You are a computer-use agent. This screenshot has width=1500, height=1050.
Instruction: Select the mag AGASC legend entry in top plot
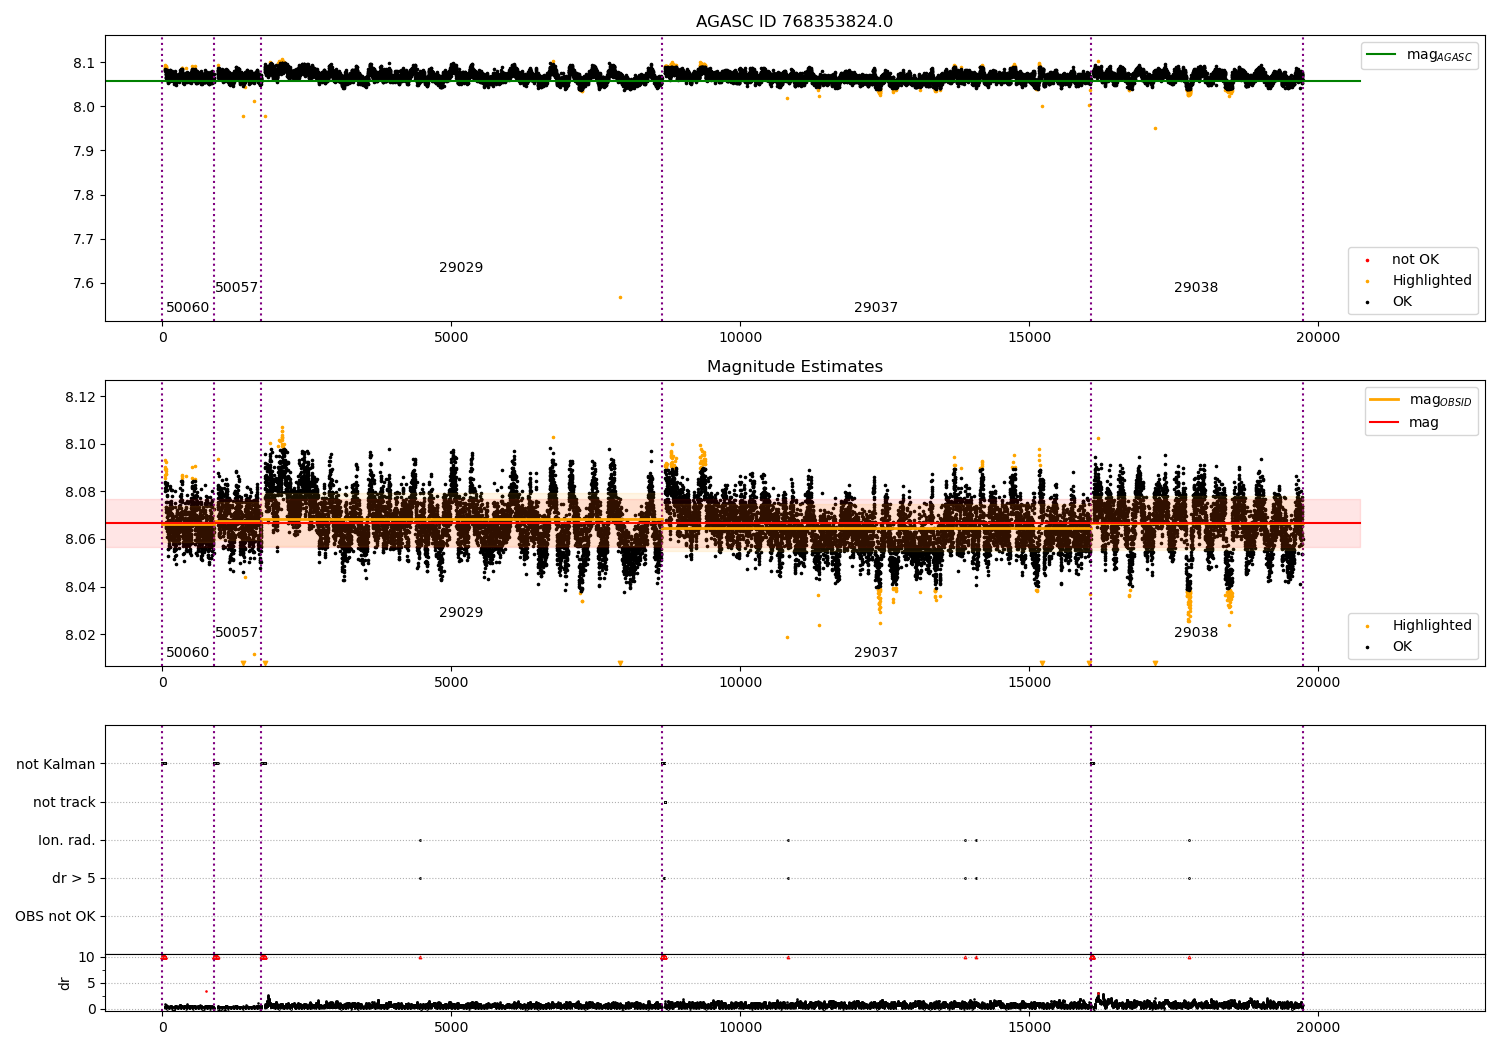pyautogui.click(x=1420, y=55)
